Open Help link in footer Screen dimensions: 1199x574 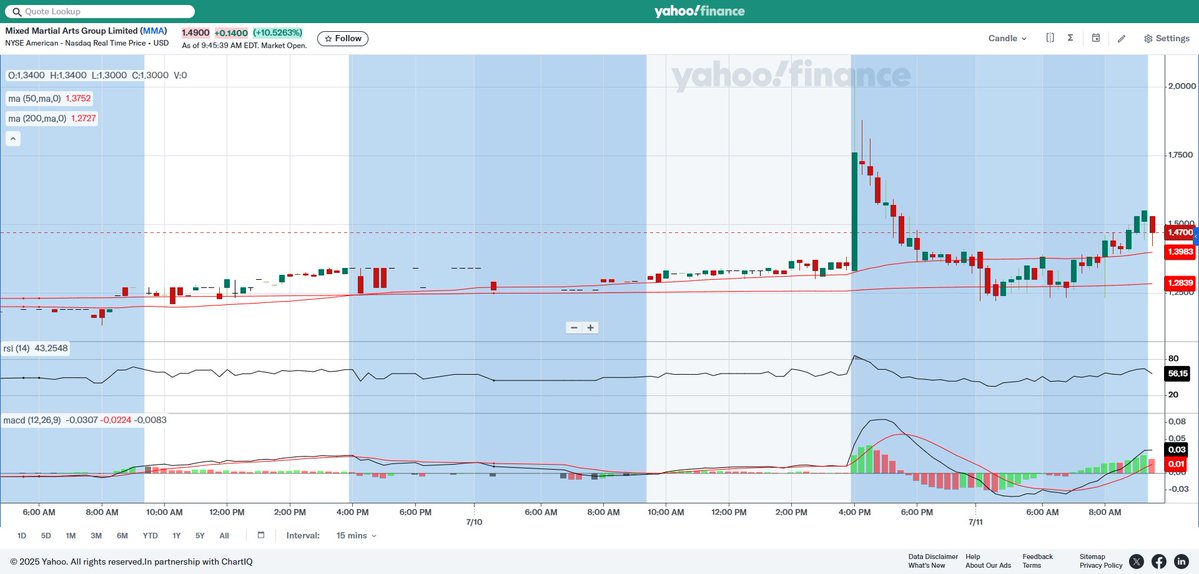click(973, 556)
